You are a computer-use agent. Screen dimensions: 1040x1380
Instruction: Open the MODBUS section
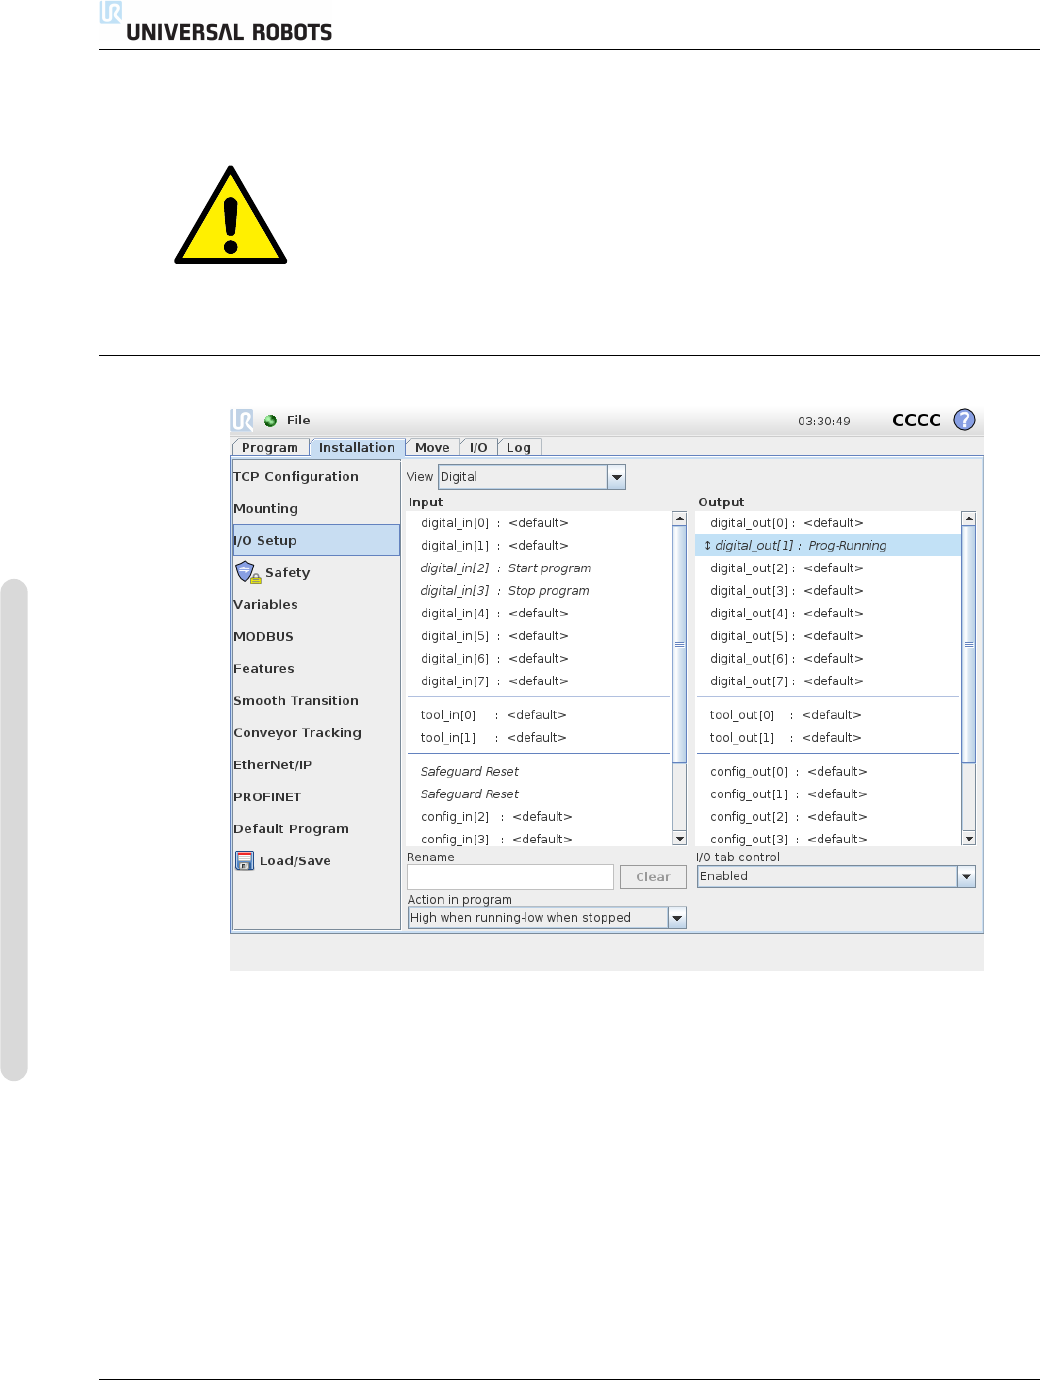click(x=316, y=637)
